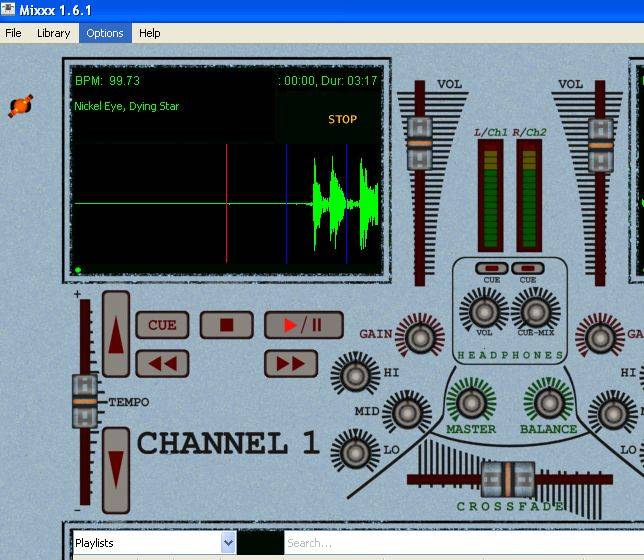Click BPM 99.73 readout
This screenshot has height=560, width=644.
(x=108, y=81)
